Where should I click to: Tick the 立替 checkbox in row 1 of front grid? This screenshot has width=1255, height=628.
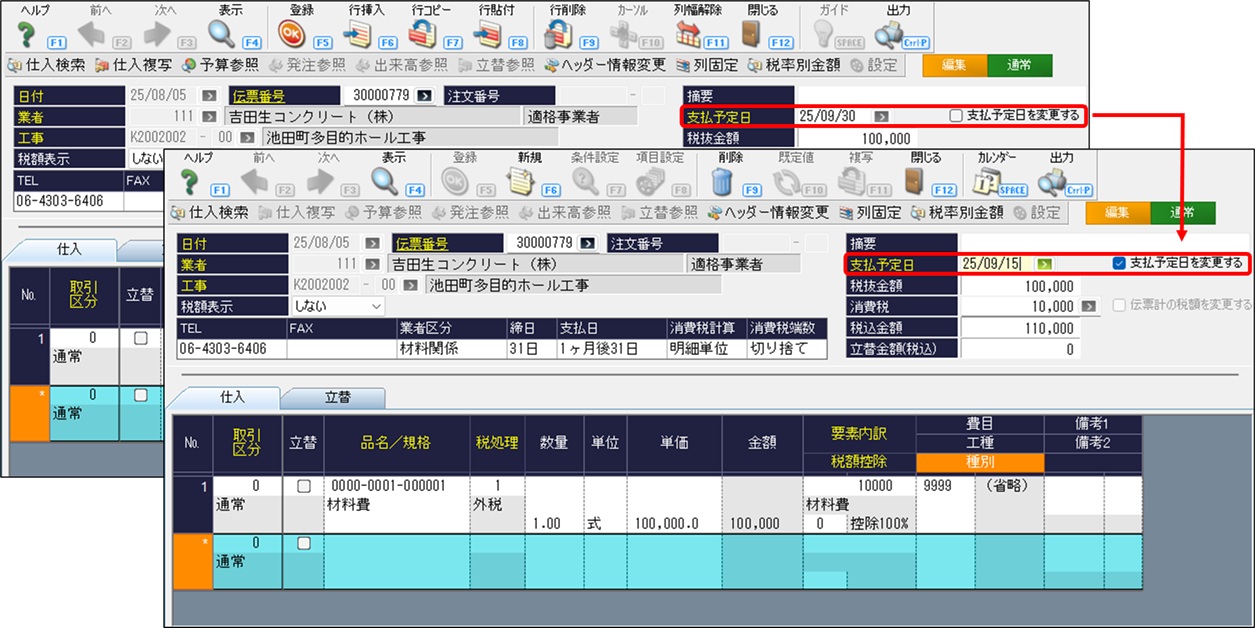click(x=301, y=486)
